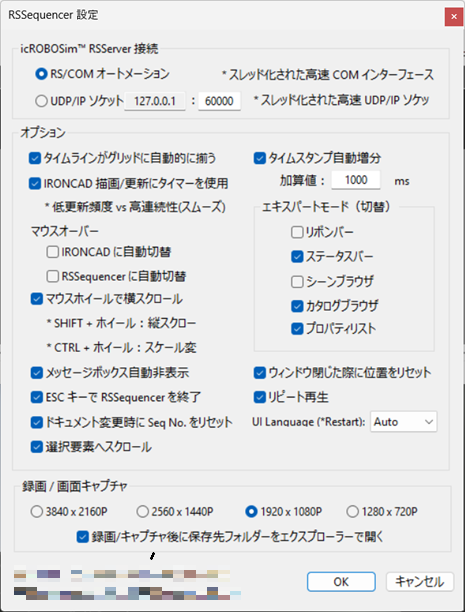Image resolution: width=465 pixels, height=612 pixels.
Task: Toggle IRONCAD 描画/更新にタイマーを使用 checkbox
Action: click(x=35, y=183)
